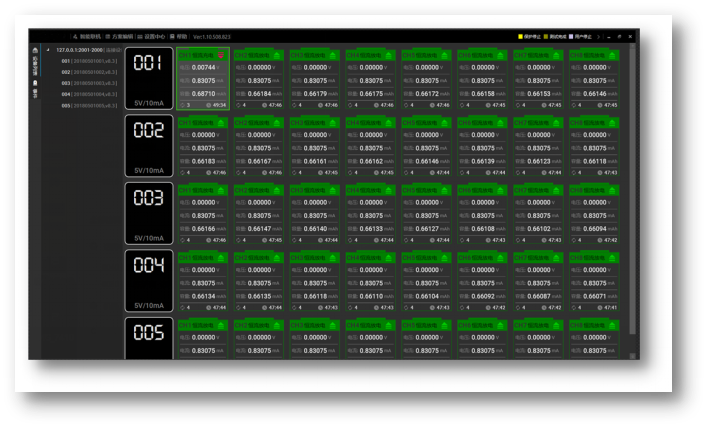
Task: Click the voltage value 0.00744
Action: click(203, 67)
